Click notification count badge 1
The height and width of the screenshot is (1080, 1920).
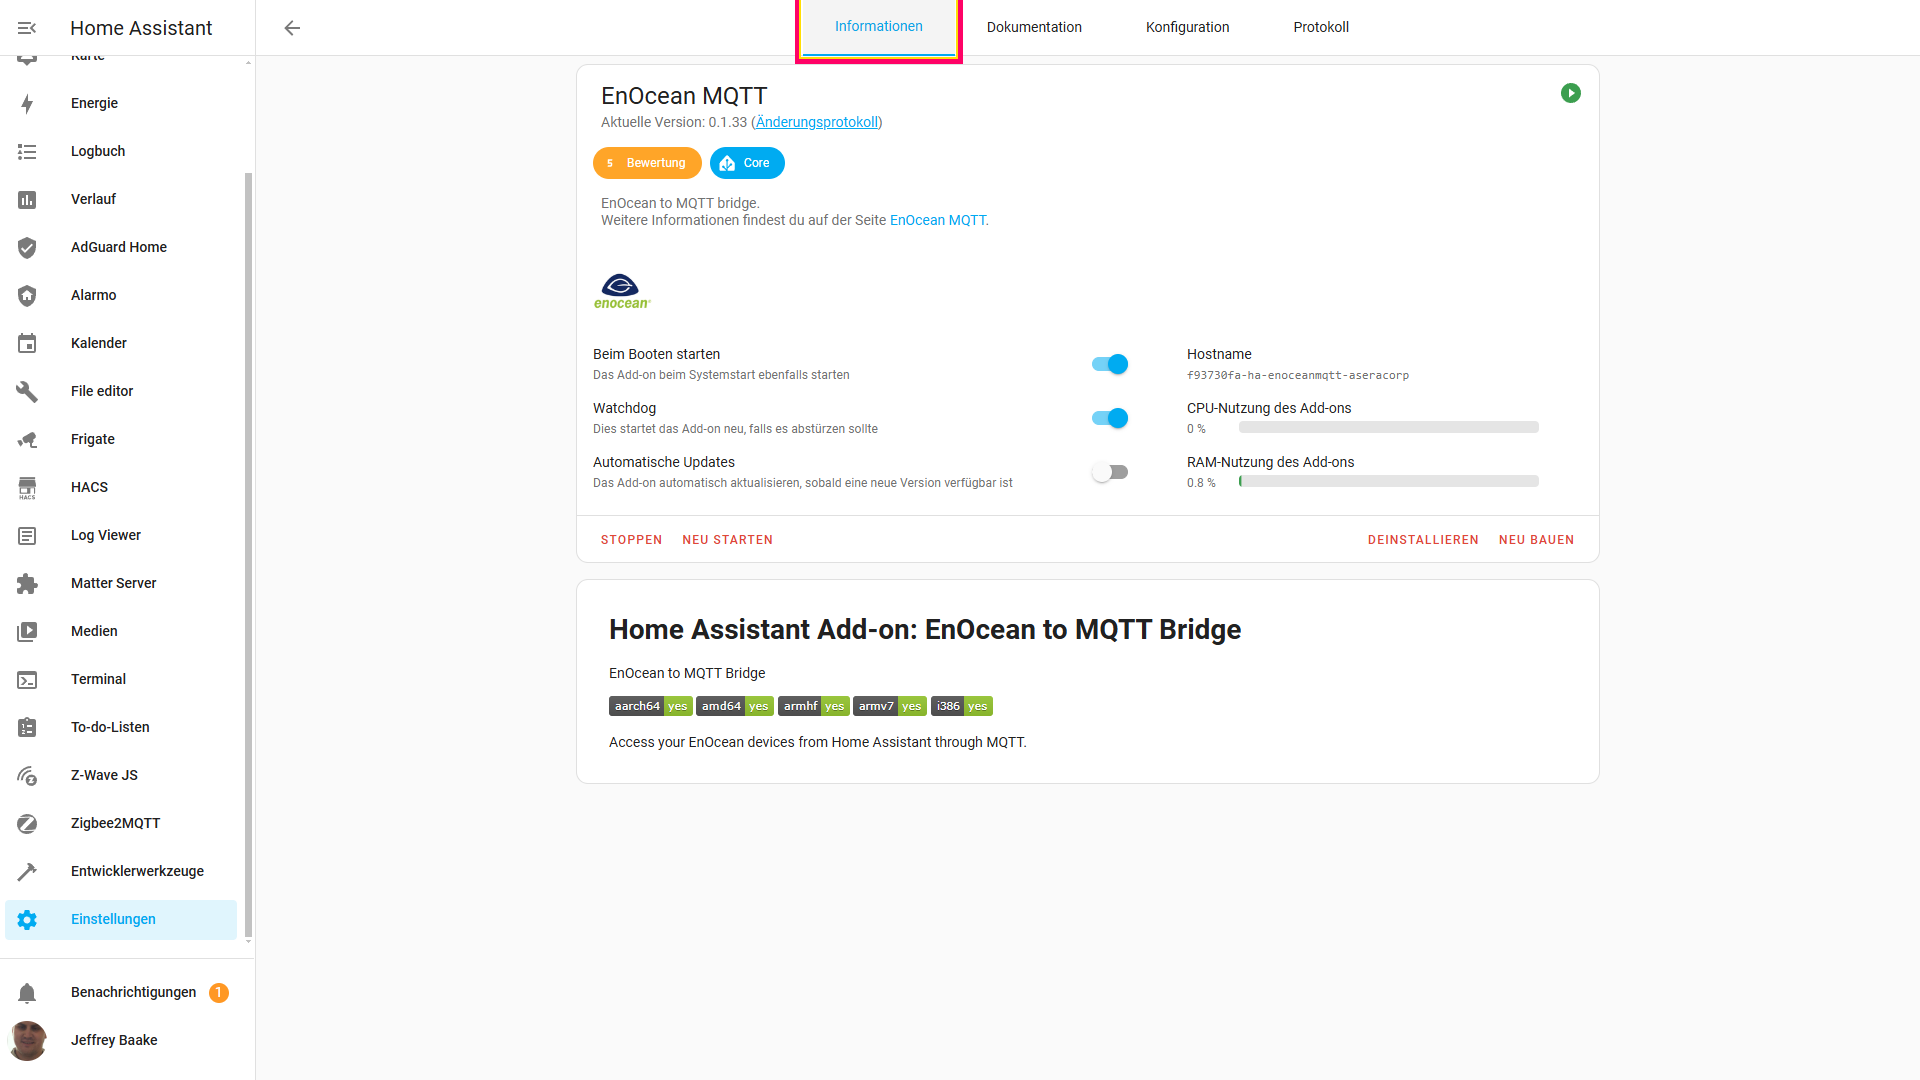[x=219, y=993]
